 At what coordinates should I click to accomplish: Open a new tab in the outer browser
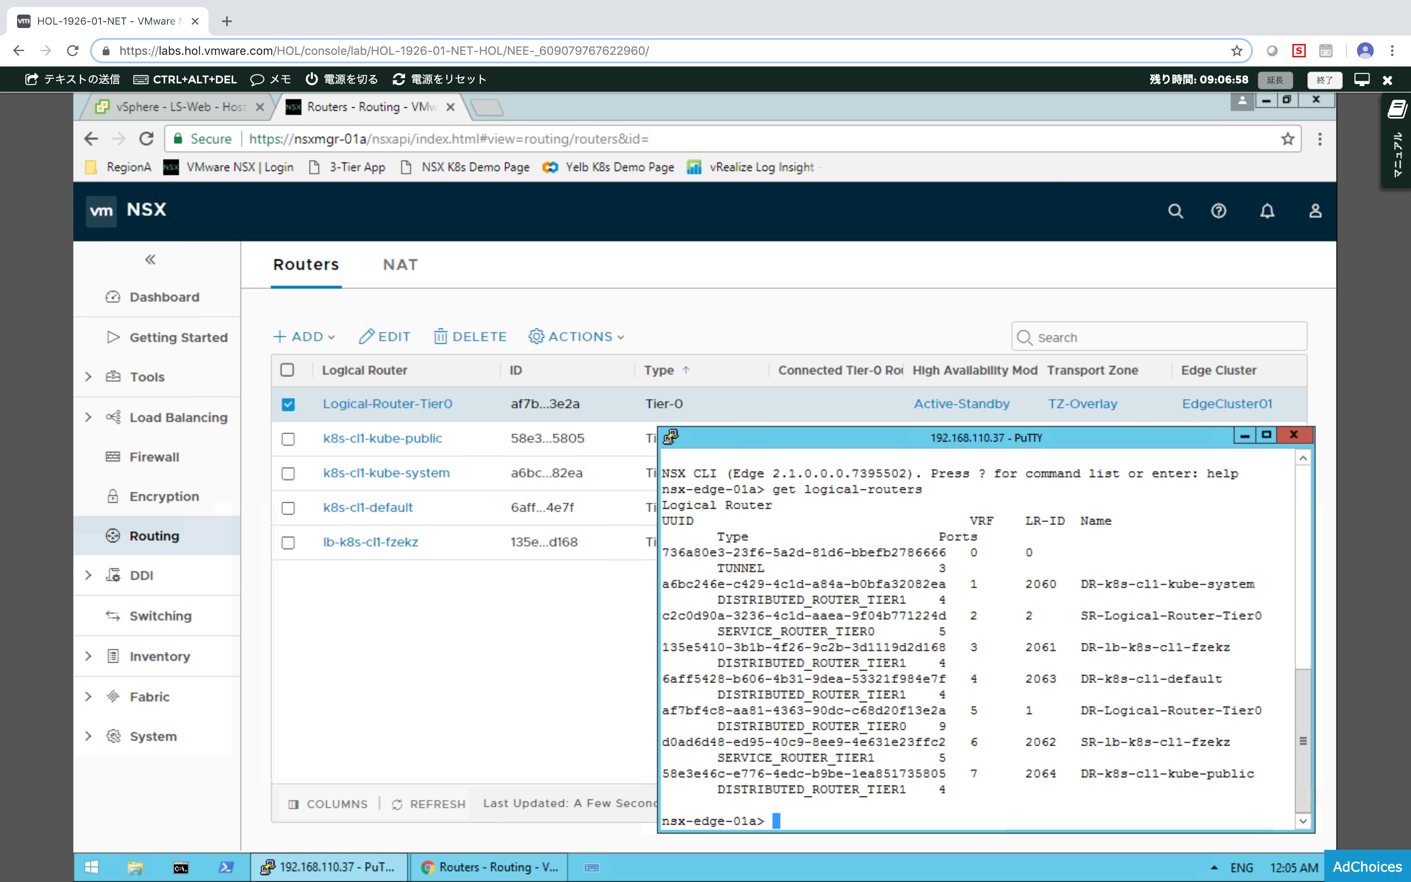(x=227, y=21)
